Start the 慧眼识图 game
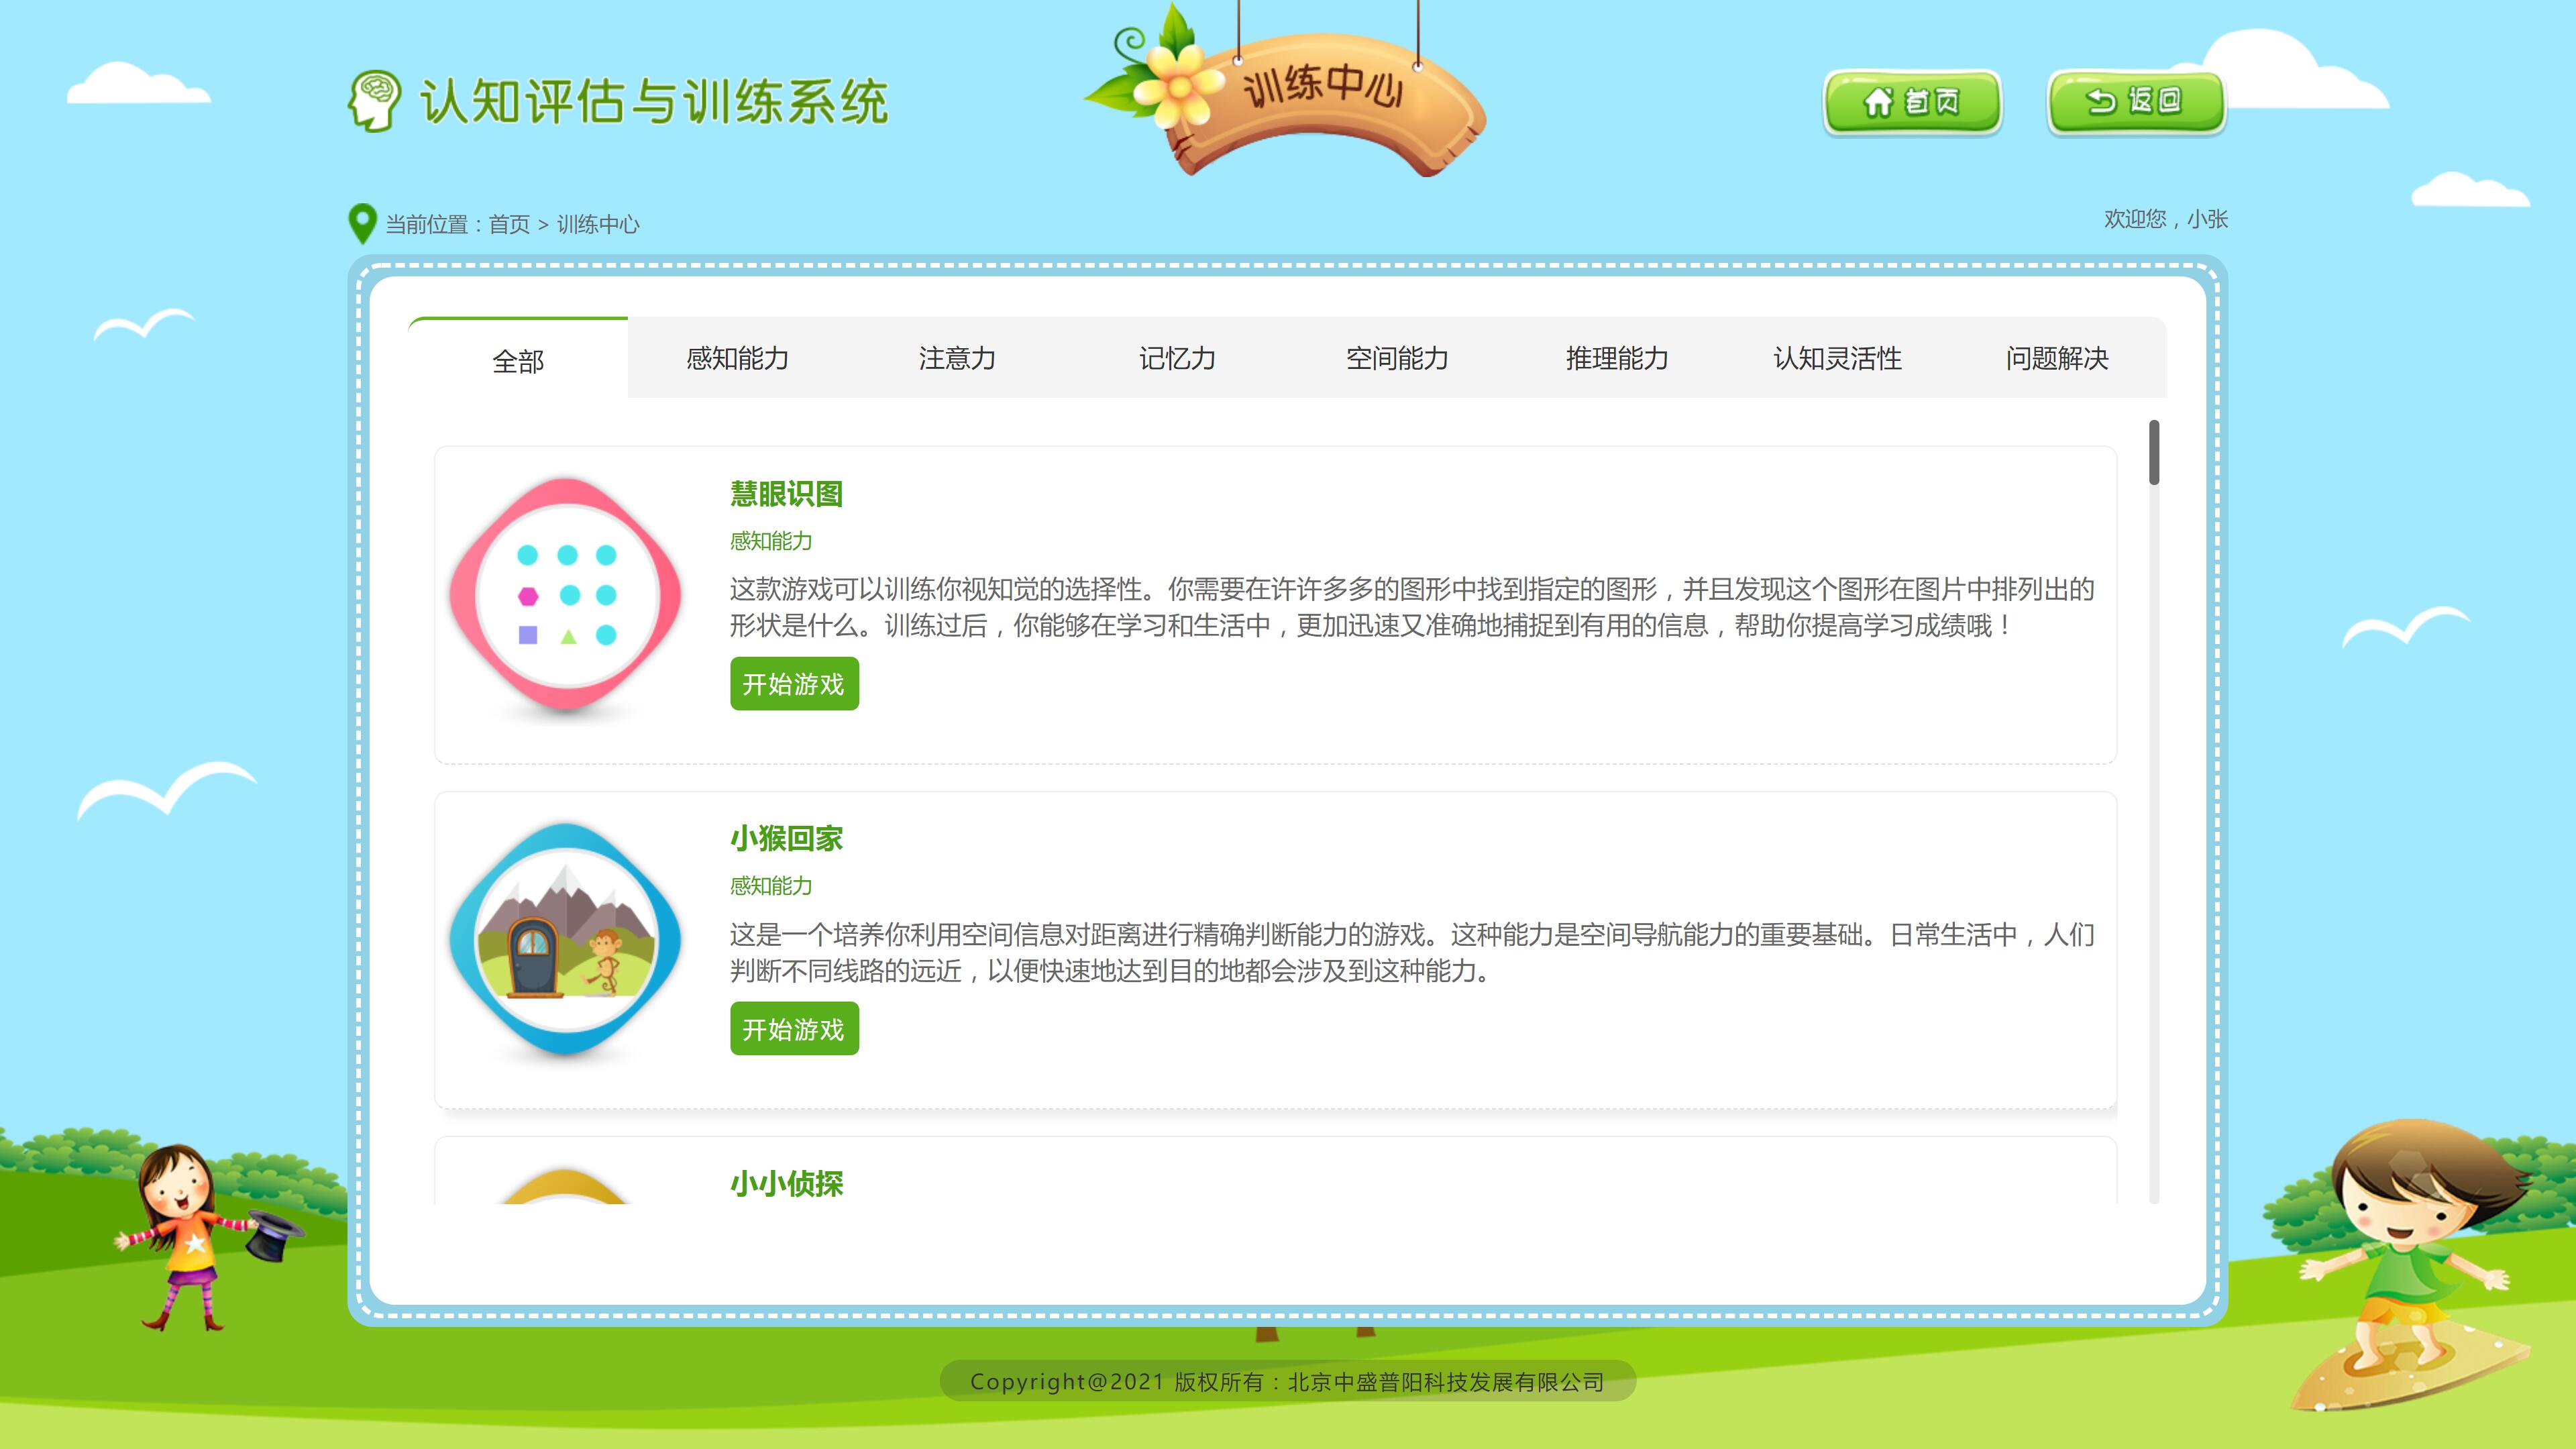The width and height of the screenshot is (2576, 1449). (x=794, y=684)
